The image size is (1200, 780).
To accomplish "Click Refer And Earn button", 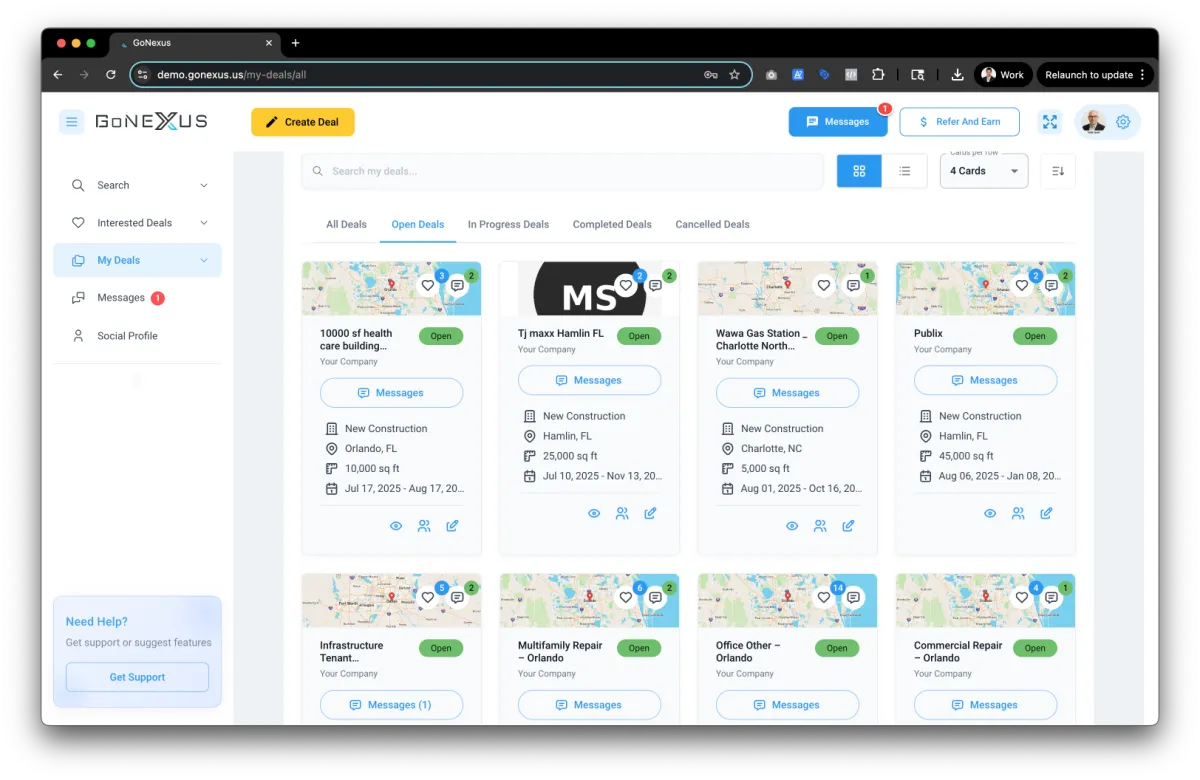I will 960,122.
